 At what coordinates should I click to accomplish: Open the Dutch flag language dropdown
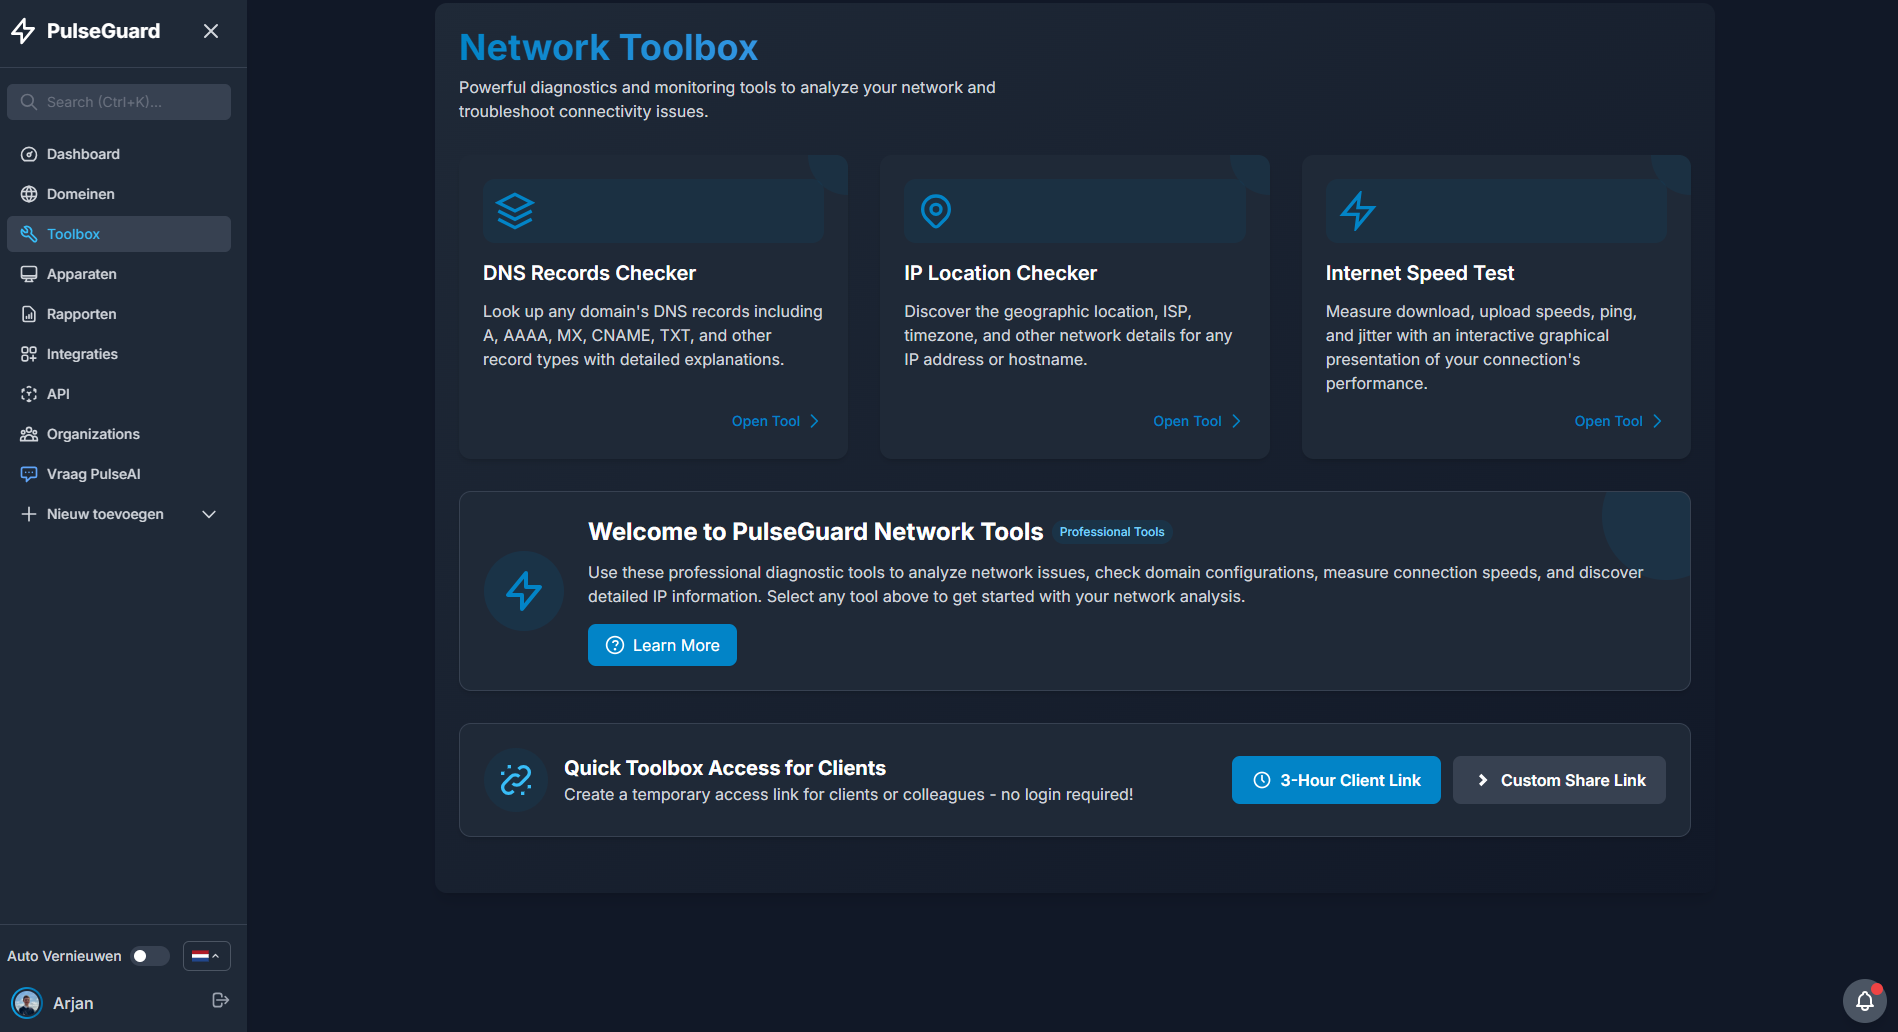[x=207, y=956]
